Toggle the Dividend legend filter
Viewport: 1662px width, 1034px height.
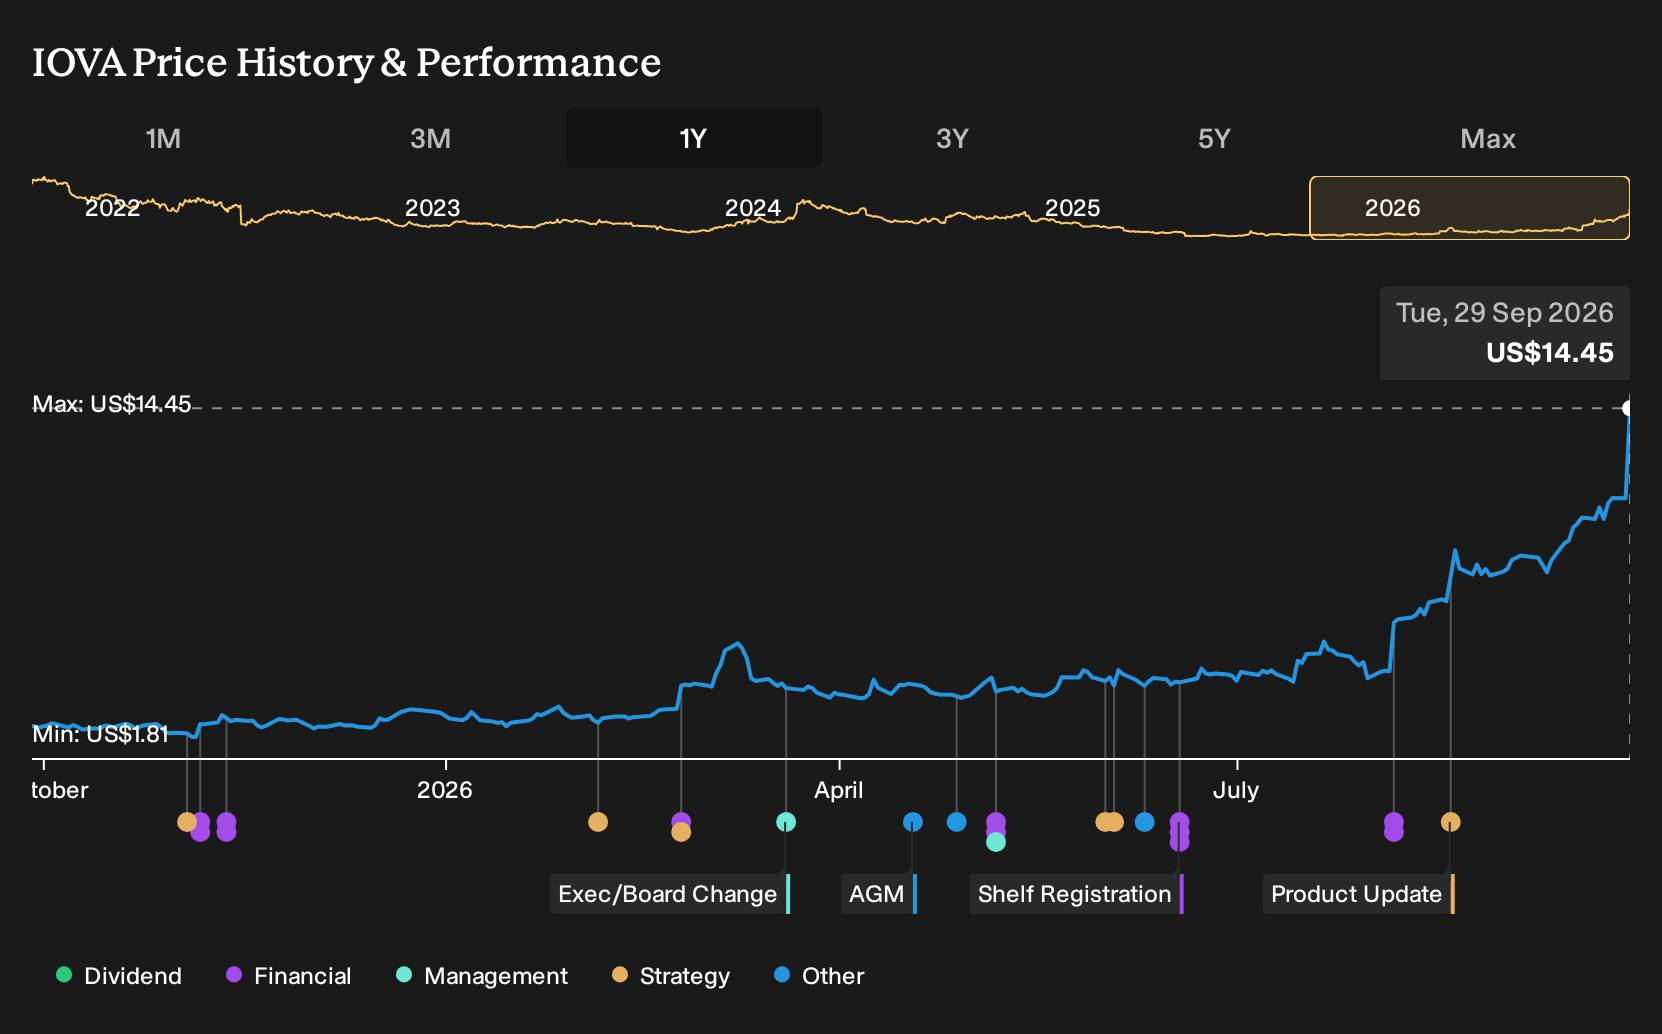point(119,976)
